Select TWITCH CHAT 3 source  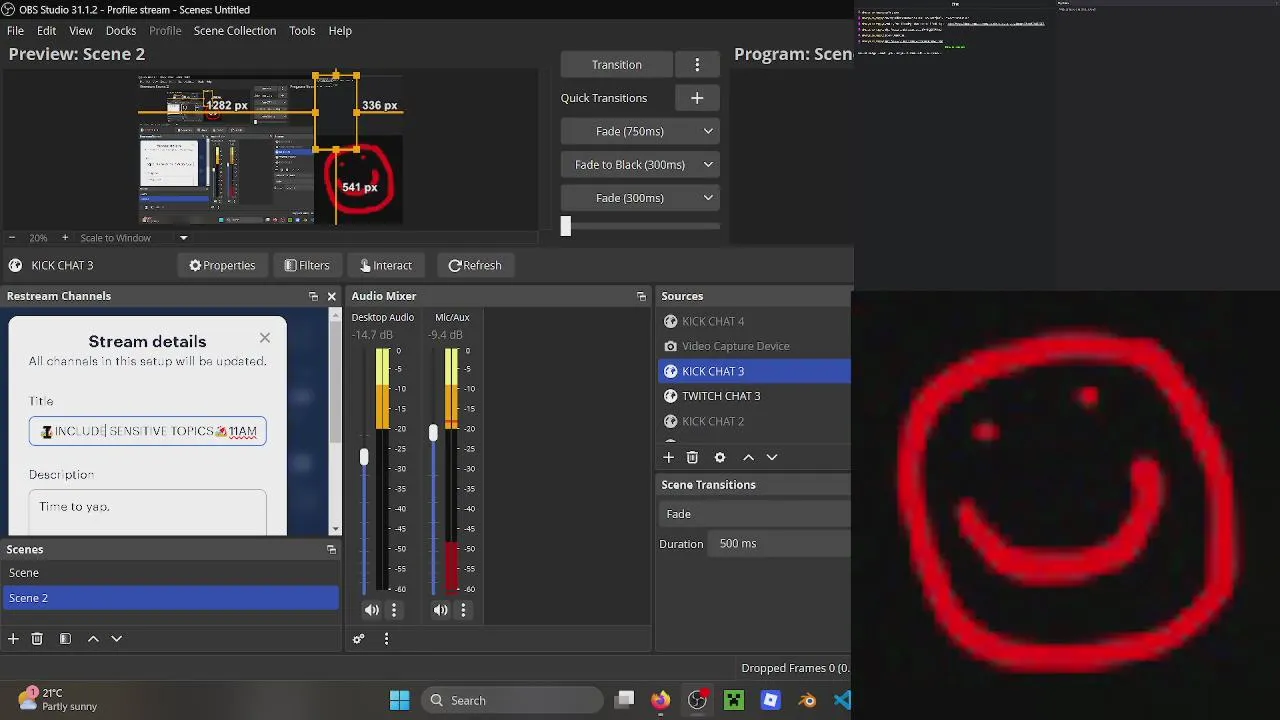[x=754, y=396]
